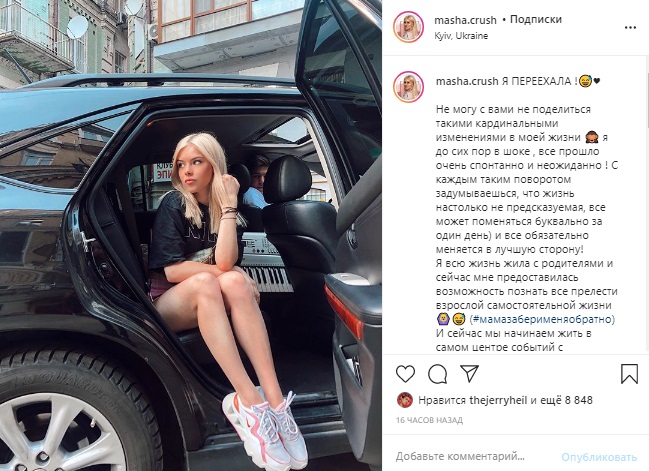Image resolution: width=649 pixels, height=471 pixels.
Task: Open the avatar beside the caption
Action: pyautogui.click(x=408, y=87)
